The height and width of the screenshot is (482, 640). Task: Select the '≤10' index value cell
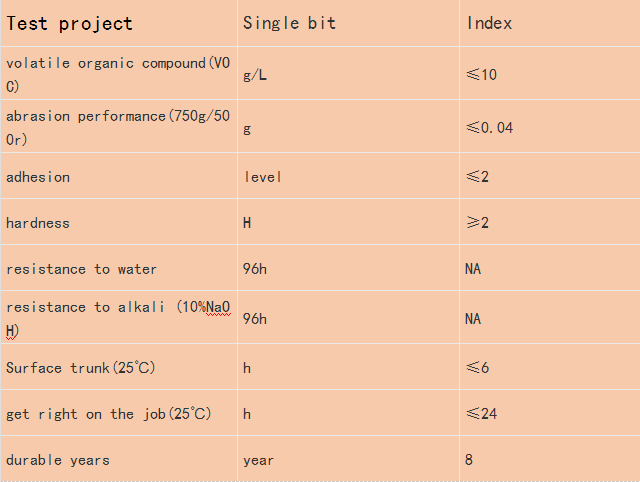pyautogui.click(x=550, y=73)
